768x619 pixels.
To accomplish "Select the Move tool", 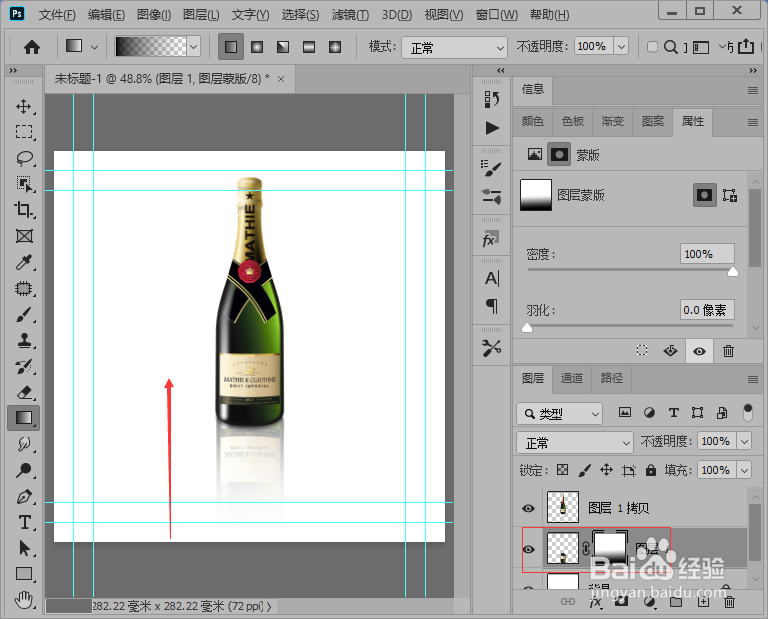I will click(24, 106).
